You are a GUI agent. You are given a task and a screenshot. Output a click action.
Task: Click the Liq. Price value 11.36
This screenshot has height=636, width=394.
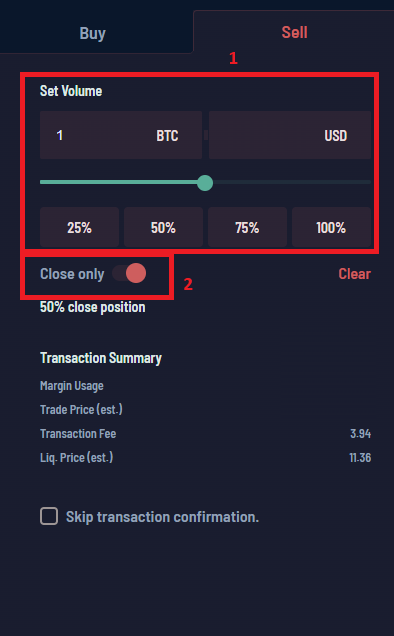(360, 458)
